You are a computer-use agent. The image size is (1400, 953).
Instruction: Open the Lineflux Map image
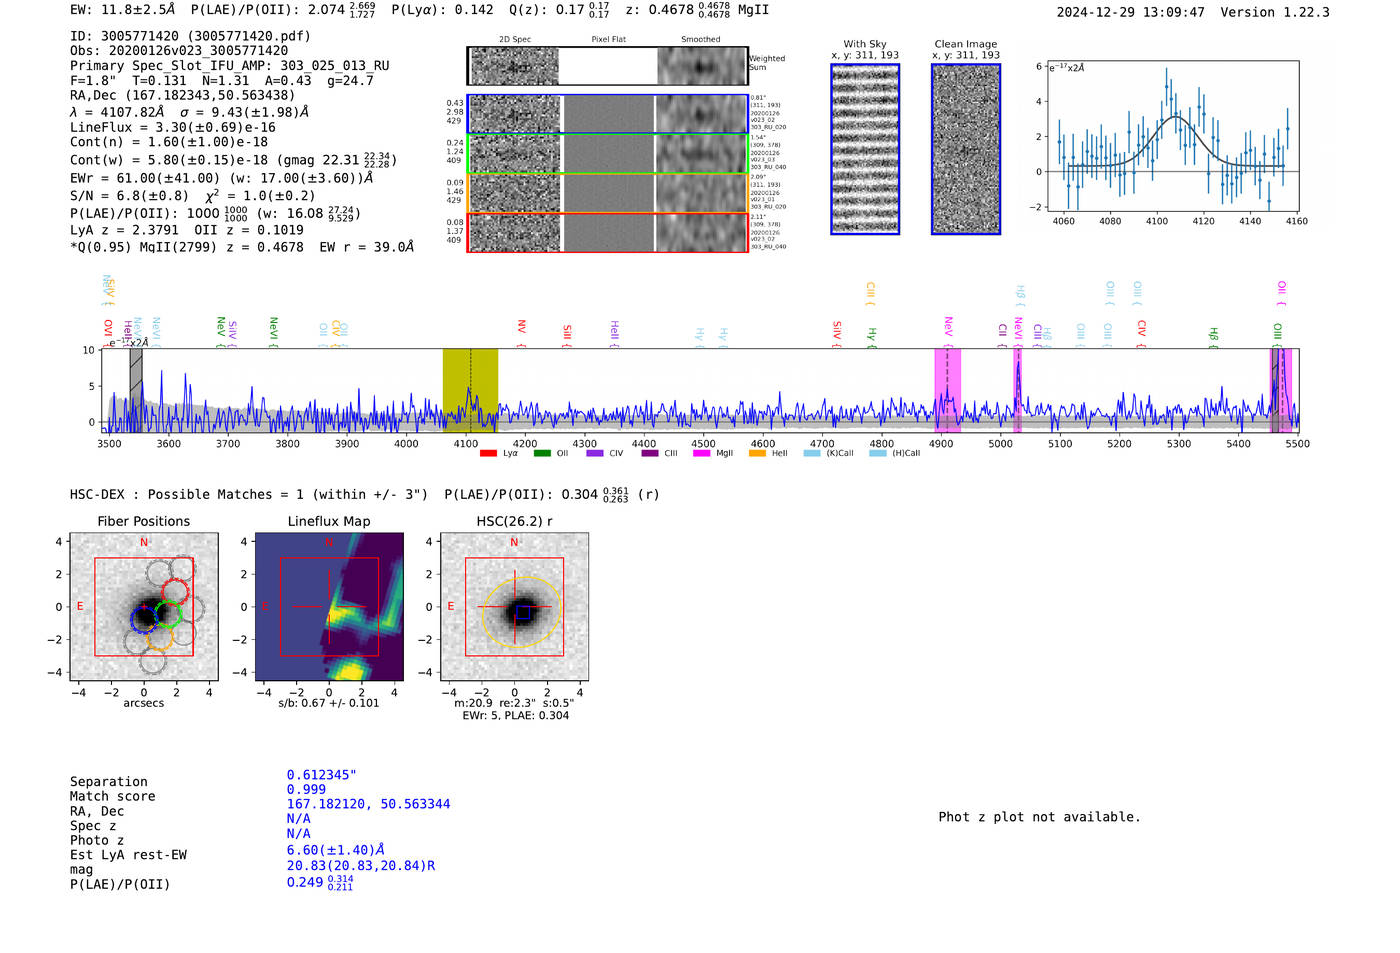pyautogui.click(x=329, y=607)
